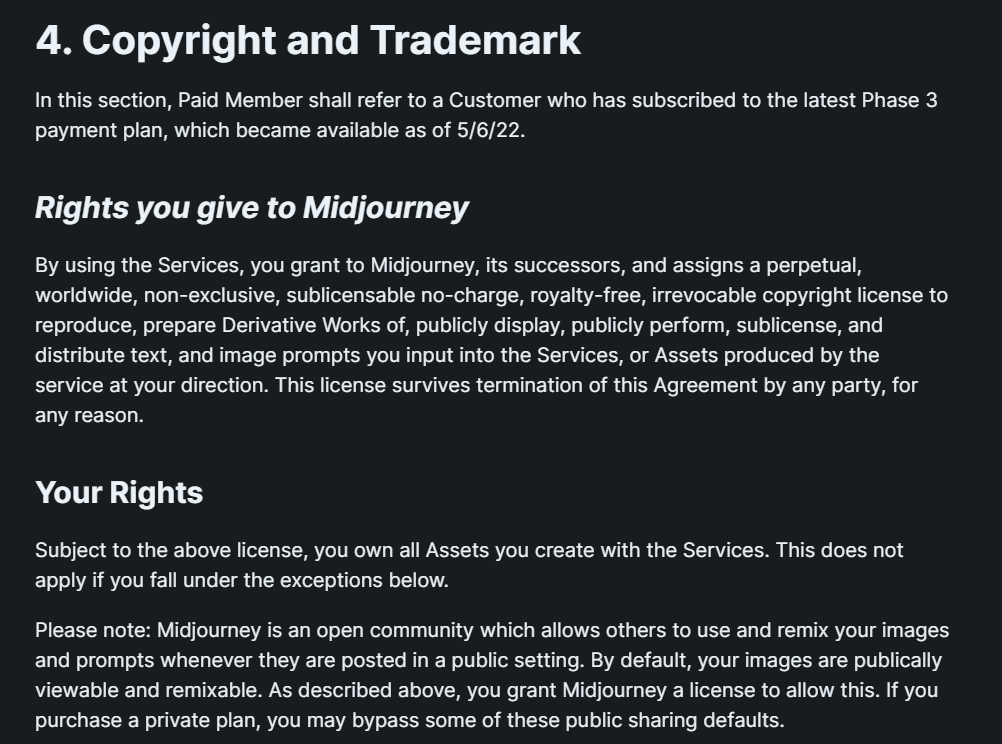Click the date '5/6/22' in the intro

click(489, 130)
